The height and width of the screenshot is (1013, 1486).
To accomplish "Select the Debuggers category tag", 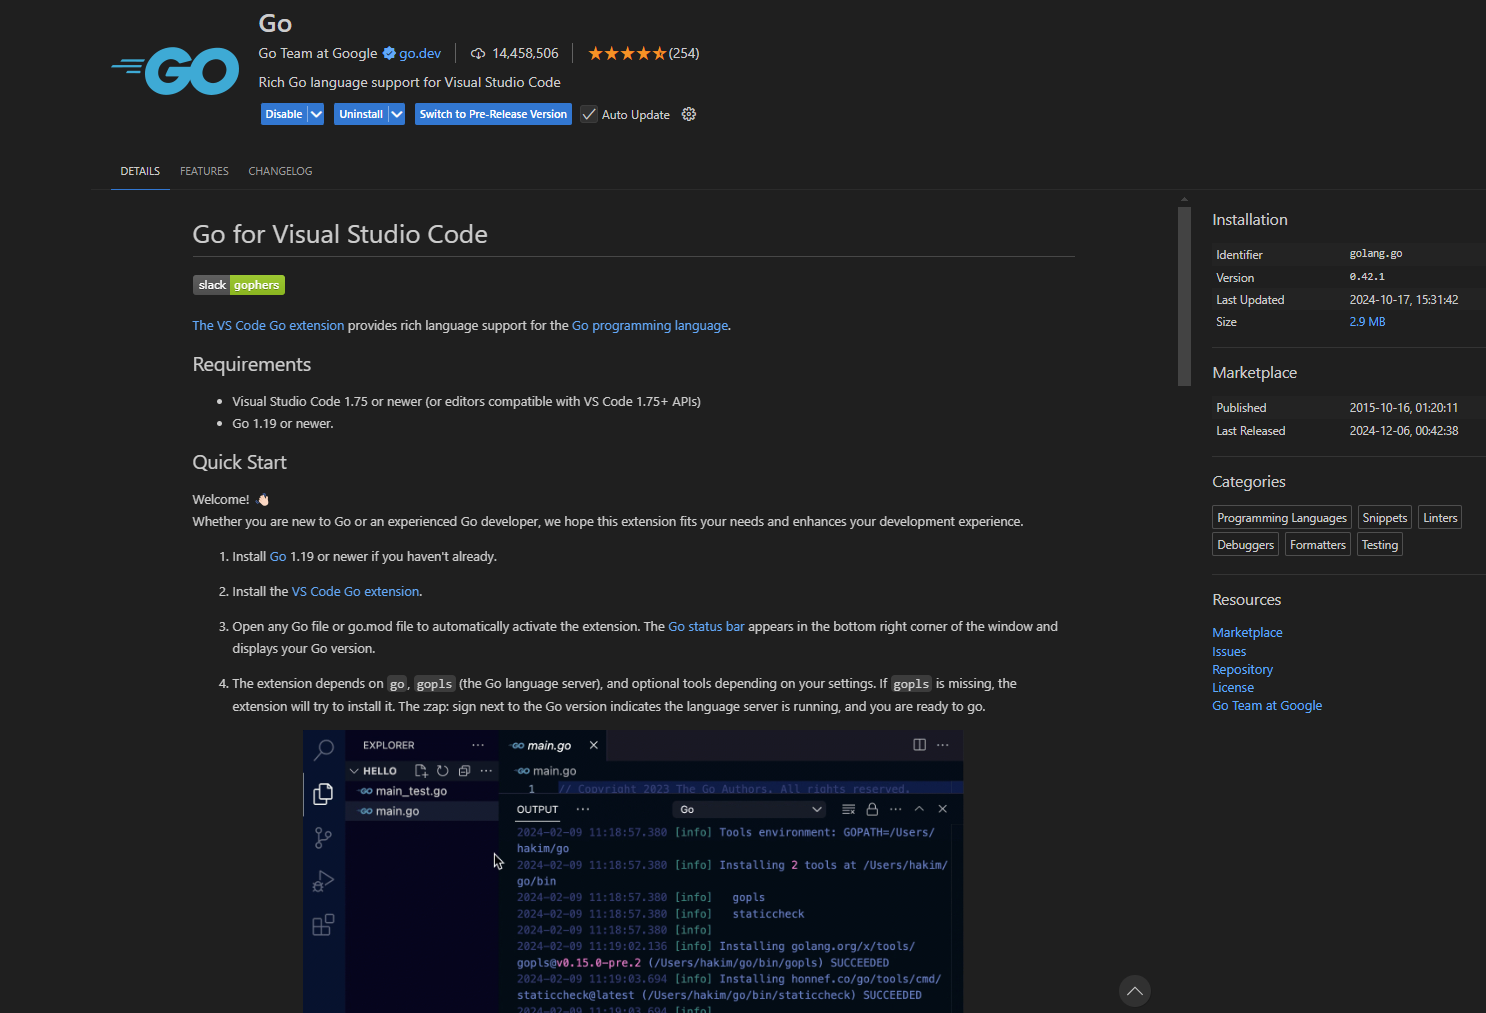I will 1245,544.
